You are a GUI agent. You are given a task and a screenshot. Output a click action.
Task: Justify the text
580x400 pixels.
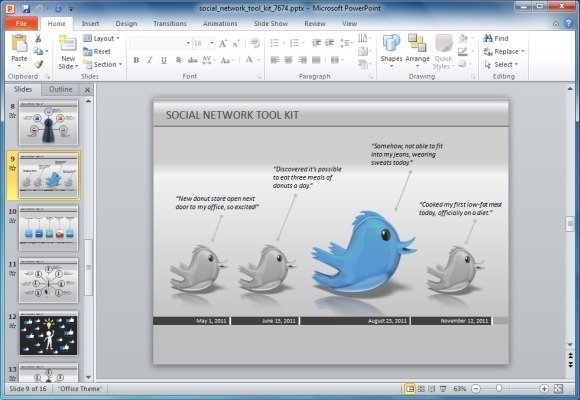click(x=316, y=60)
